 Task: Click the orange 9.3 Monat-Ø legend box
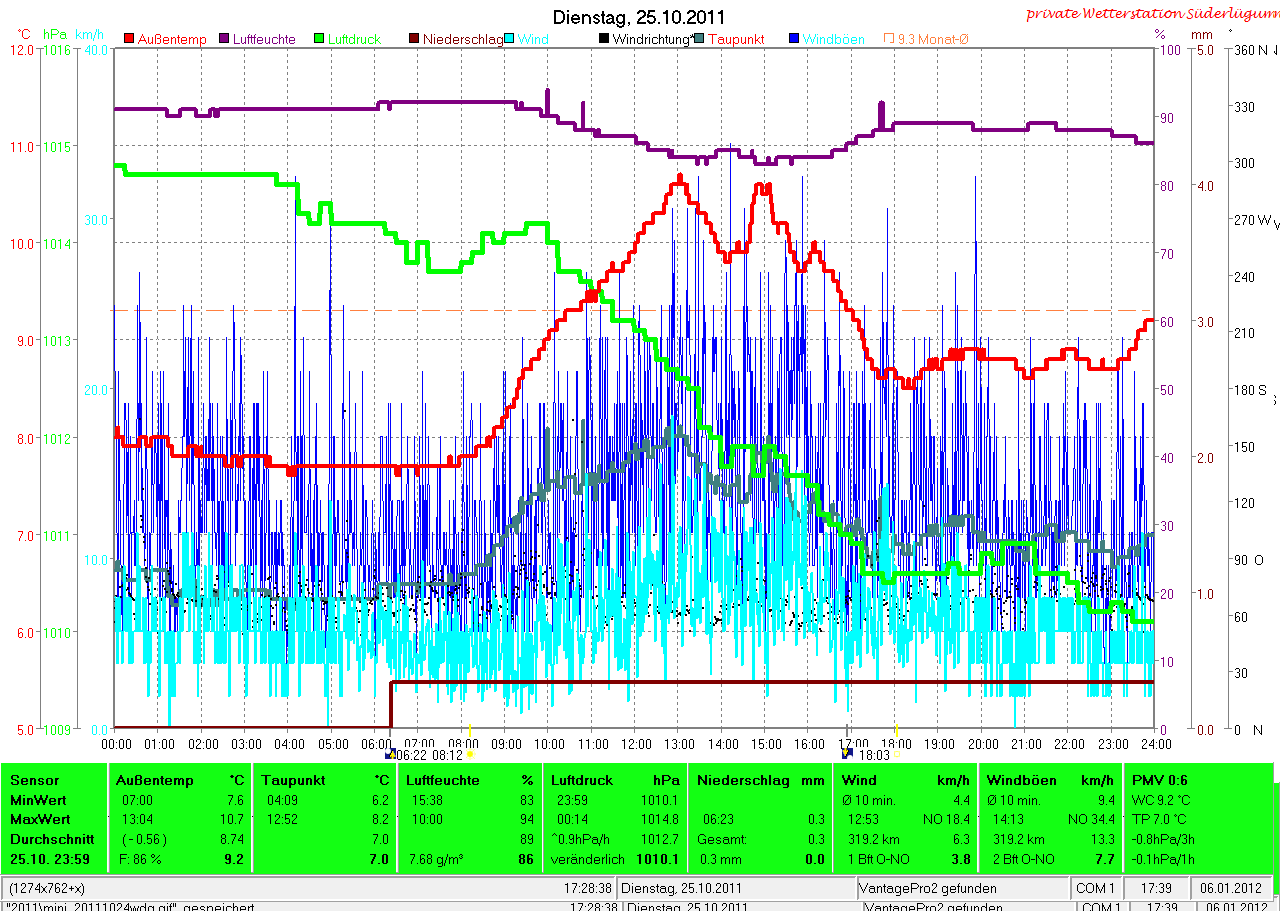coord(889,39)
